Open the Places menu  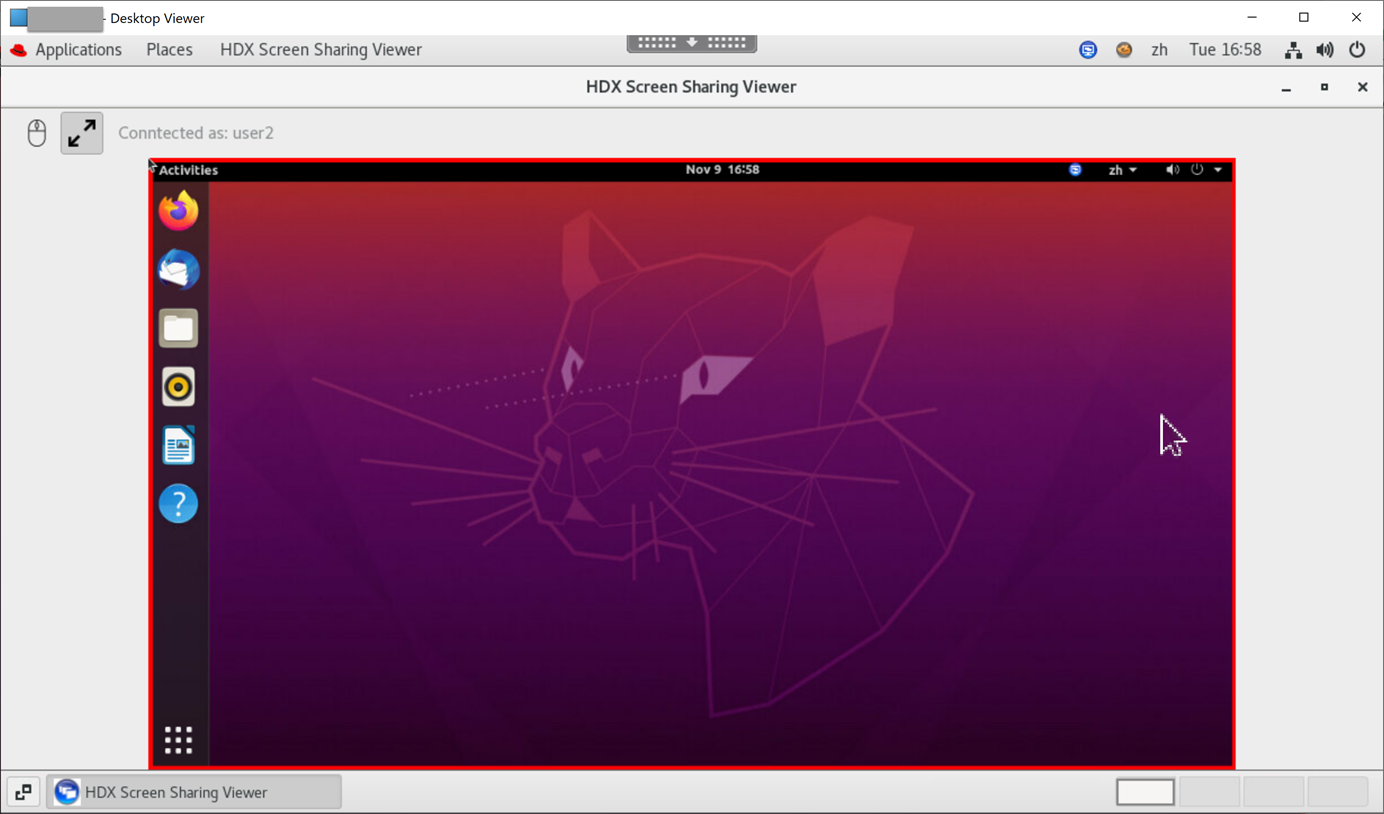169,50
